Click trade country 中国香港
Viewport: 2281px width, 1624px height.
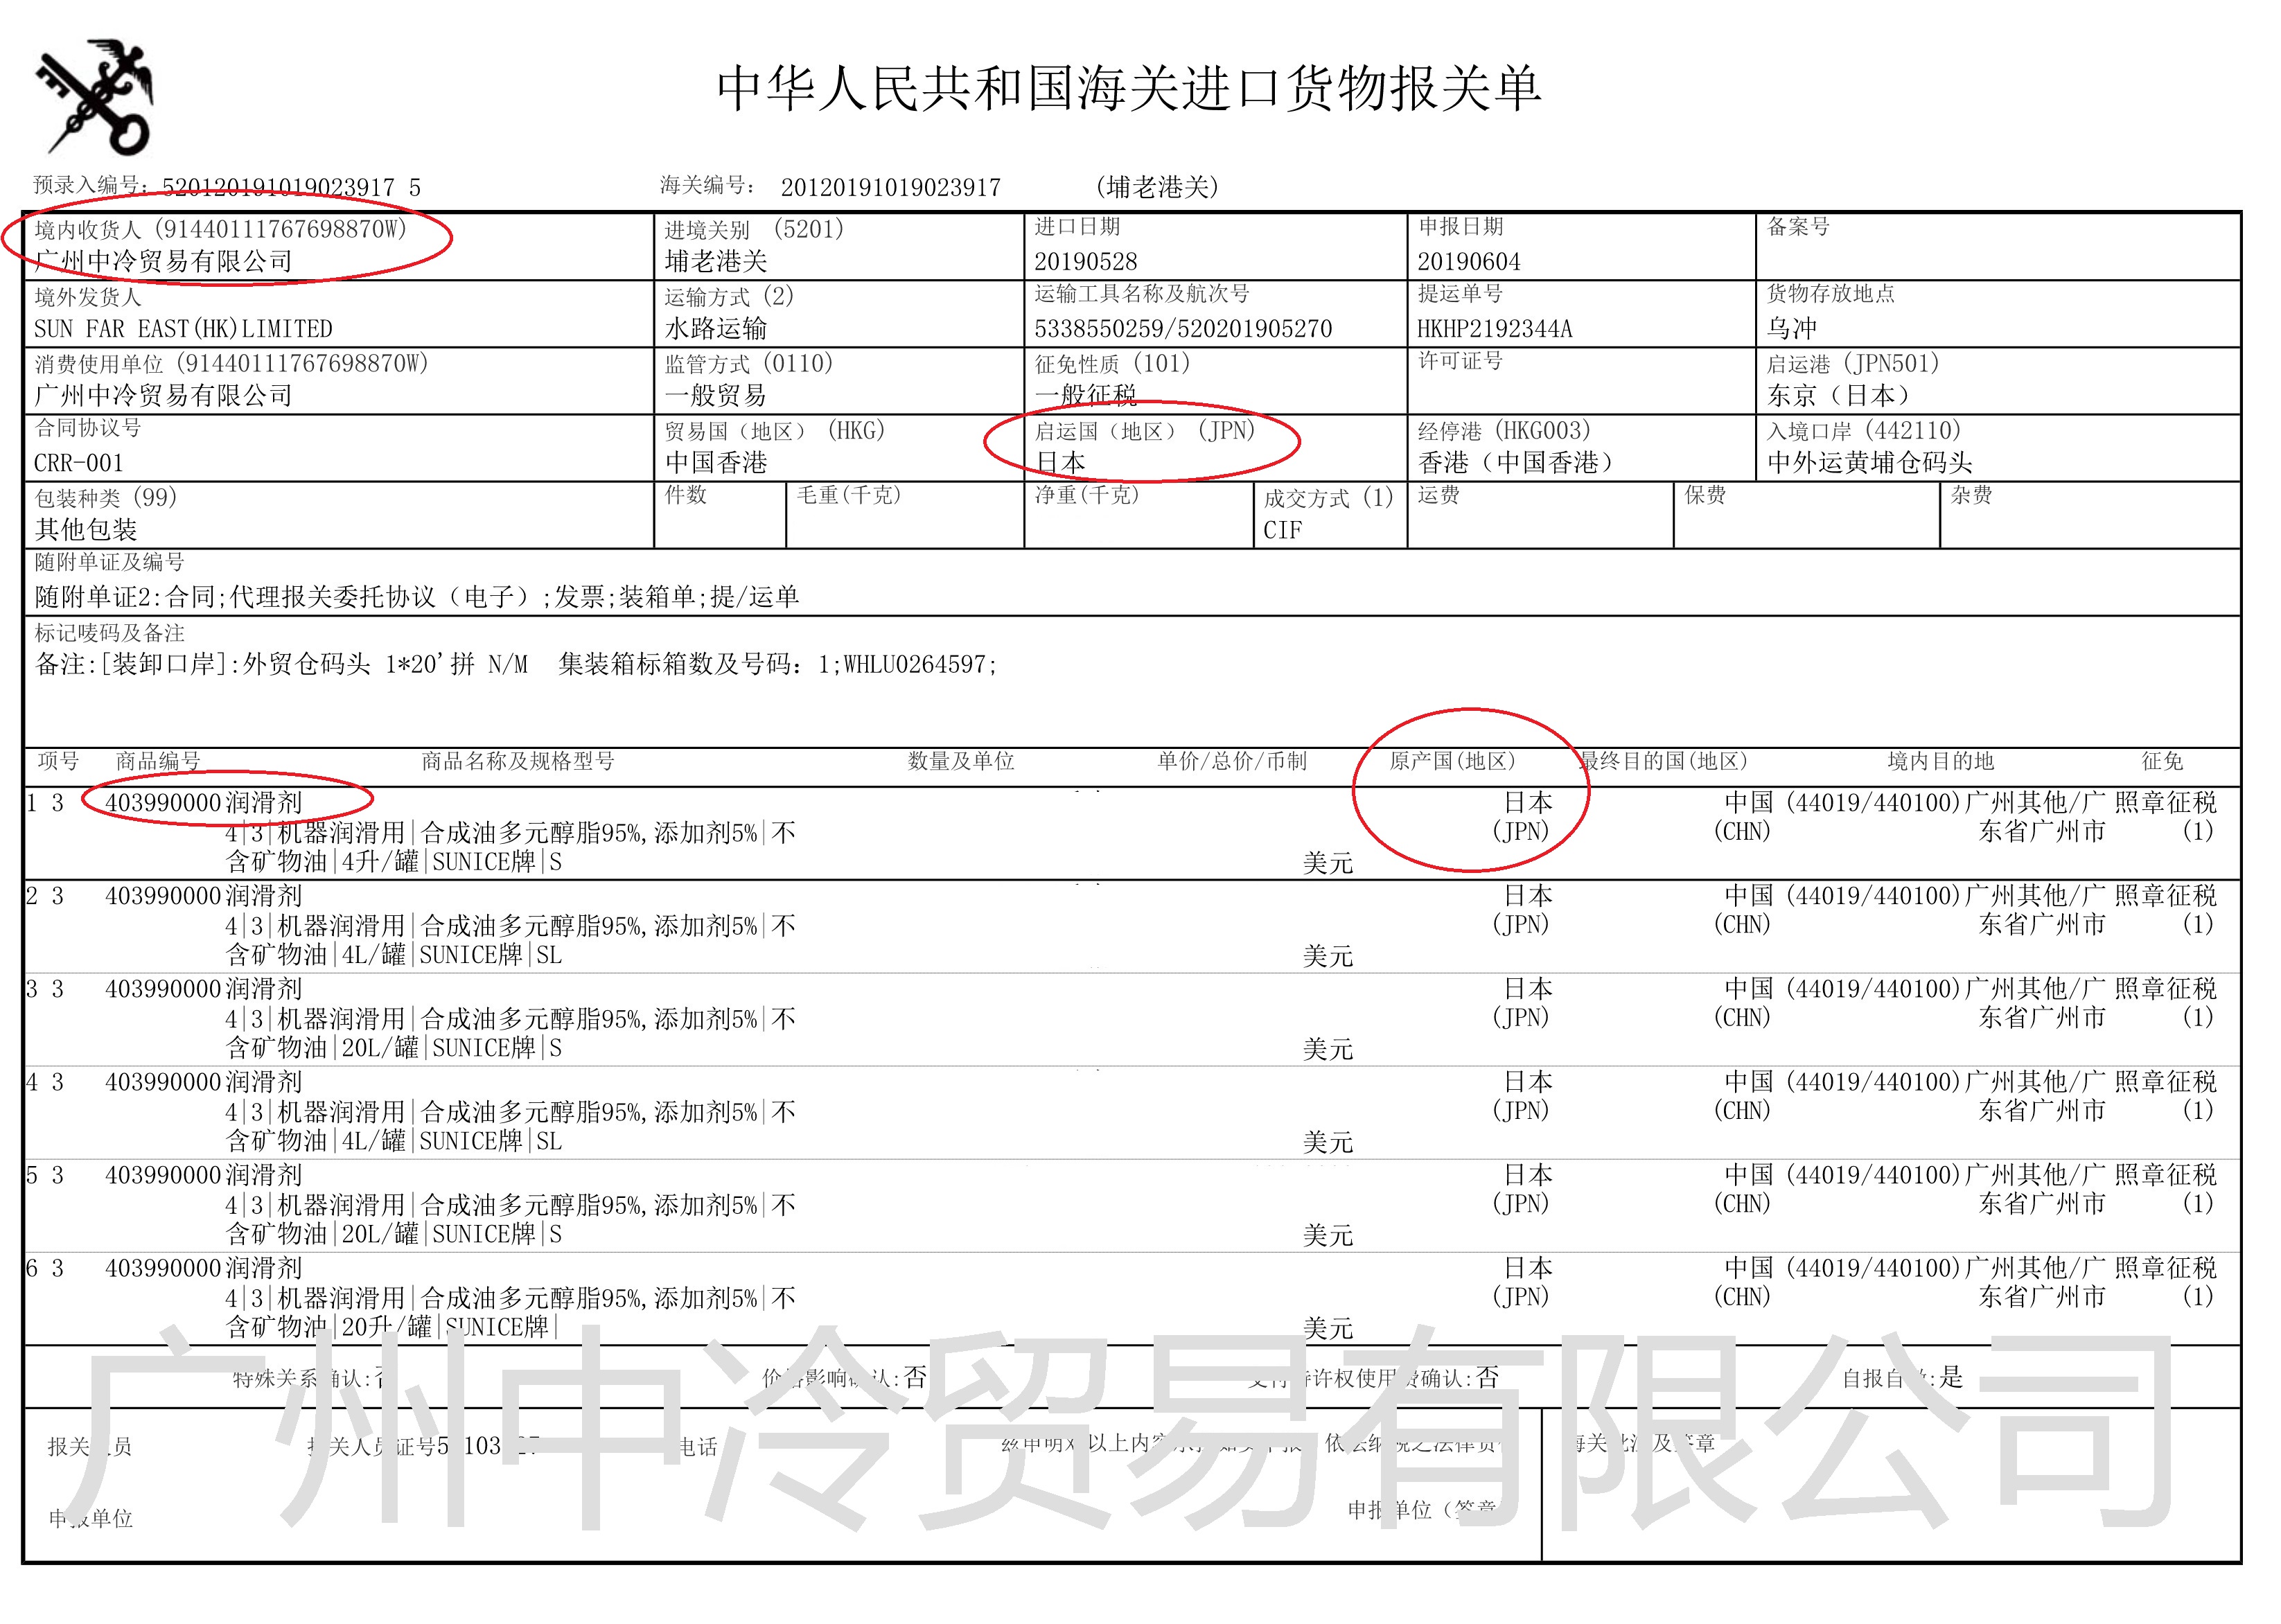(716, 462)
